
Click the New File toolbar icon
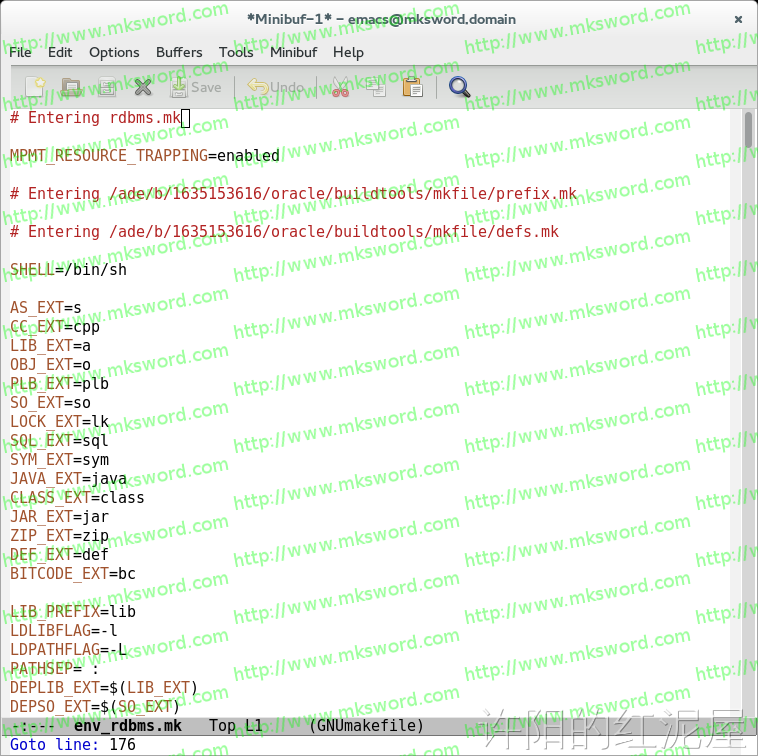coord(36,87)
